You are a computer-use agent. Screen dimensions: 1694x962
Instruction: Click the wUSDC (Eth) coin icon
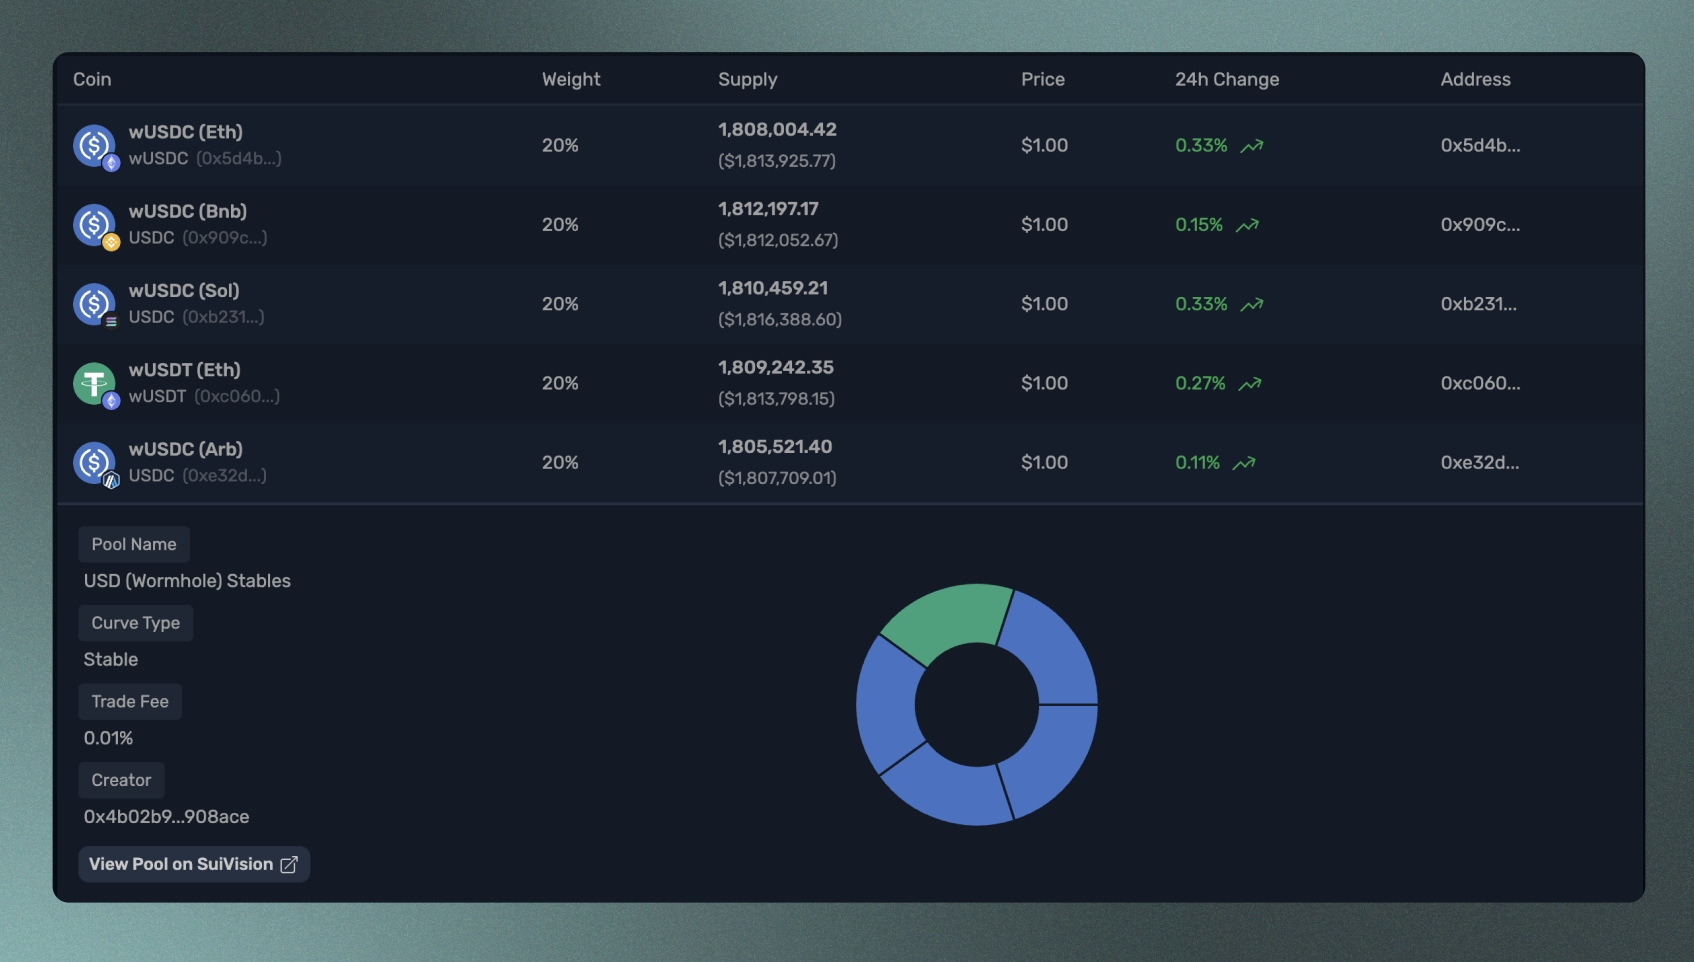tap(95, 146)
